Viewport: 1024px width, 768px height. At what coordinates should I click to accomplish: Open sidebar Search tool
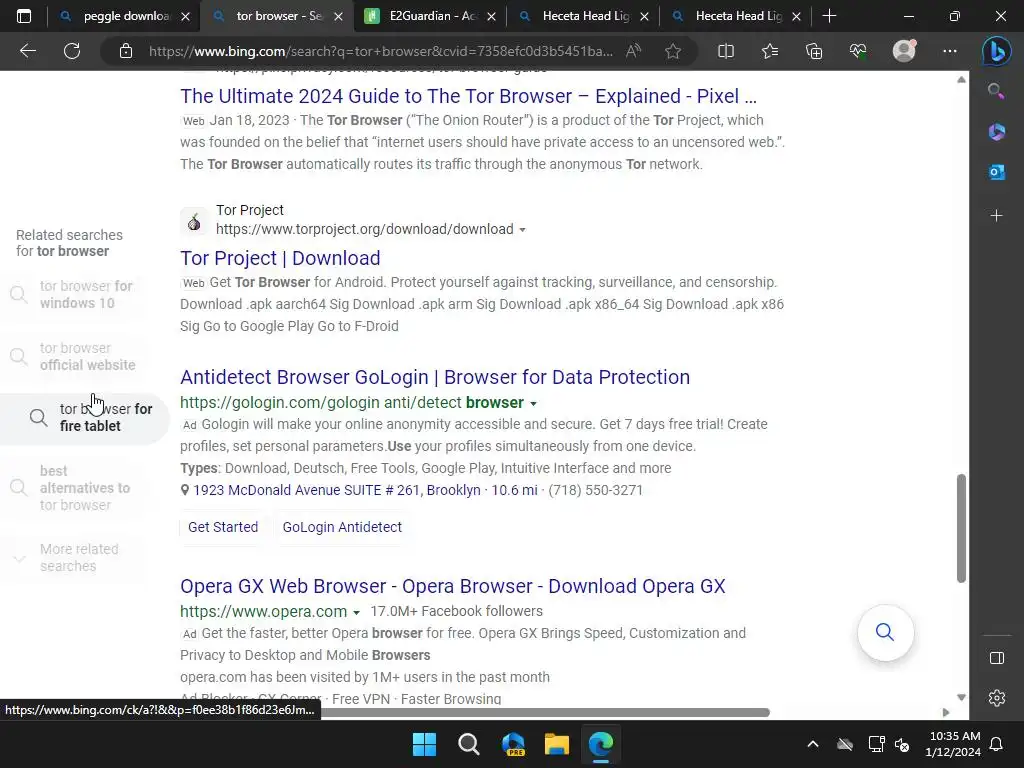pos(996,91)
